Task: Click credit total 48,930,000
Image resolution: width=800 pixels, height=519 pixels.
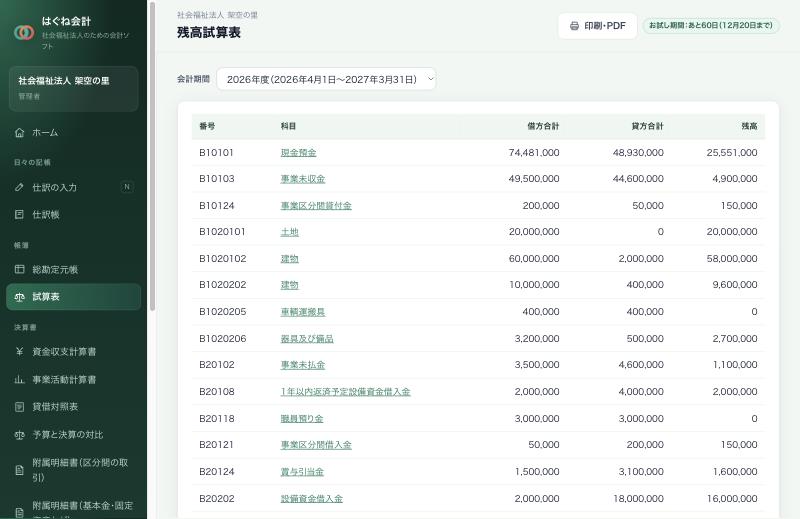Action: click(x=638, y=153)
